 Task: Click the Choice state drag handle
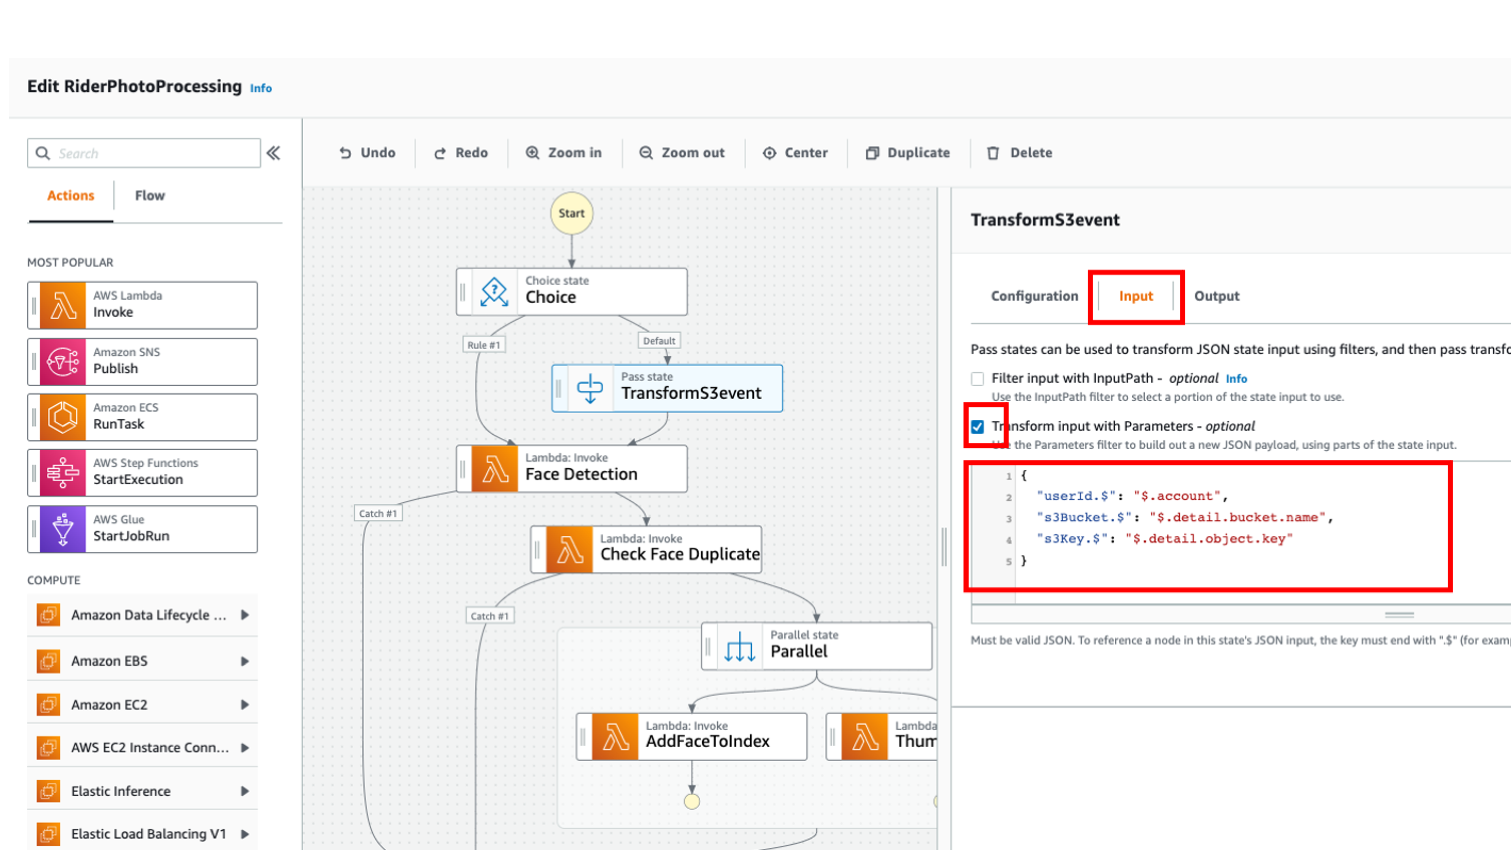463,292
